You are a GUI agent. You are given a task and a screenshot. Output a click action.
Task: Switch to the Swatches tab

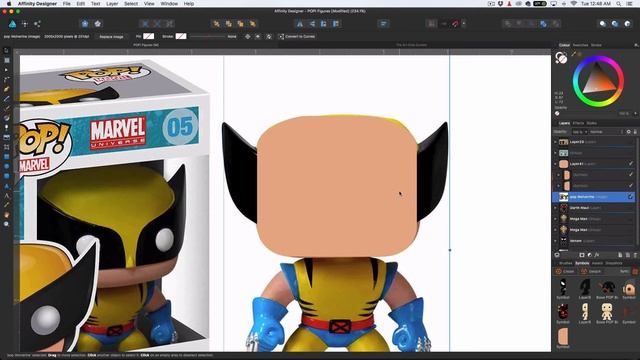point(580,45)
